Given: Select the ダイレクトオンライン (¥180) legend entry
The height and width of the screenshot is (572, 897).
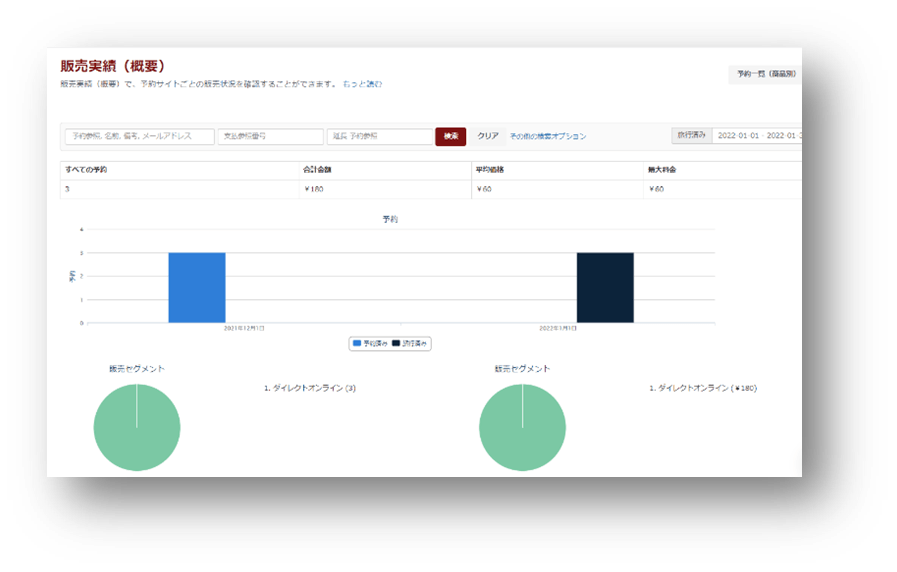Looking at the screenshot, I should (703, 388).
